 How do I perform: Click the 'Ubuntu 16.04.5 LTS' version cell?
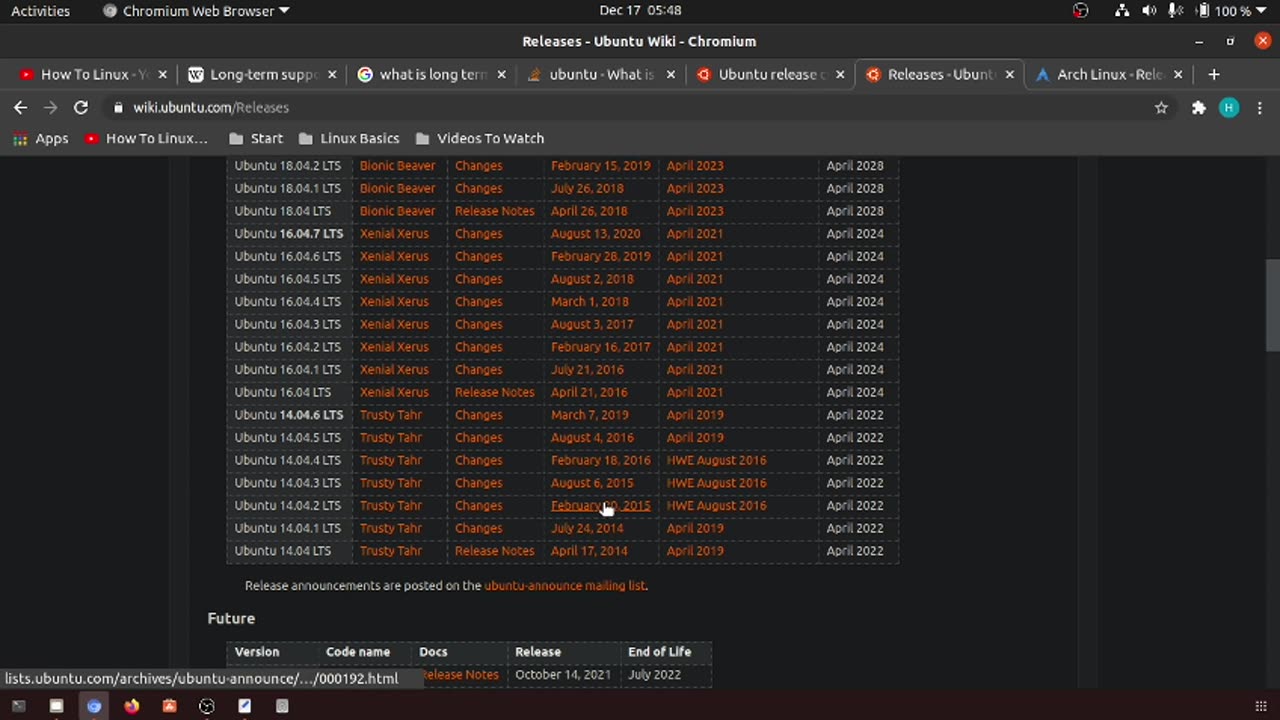tap(288, 279)
